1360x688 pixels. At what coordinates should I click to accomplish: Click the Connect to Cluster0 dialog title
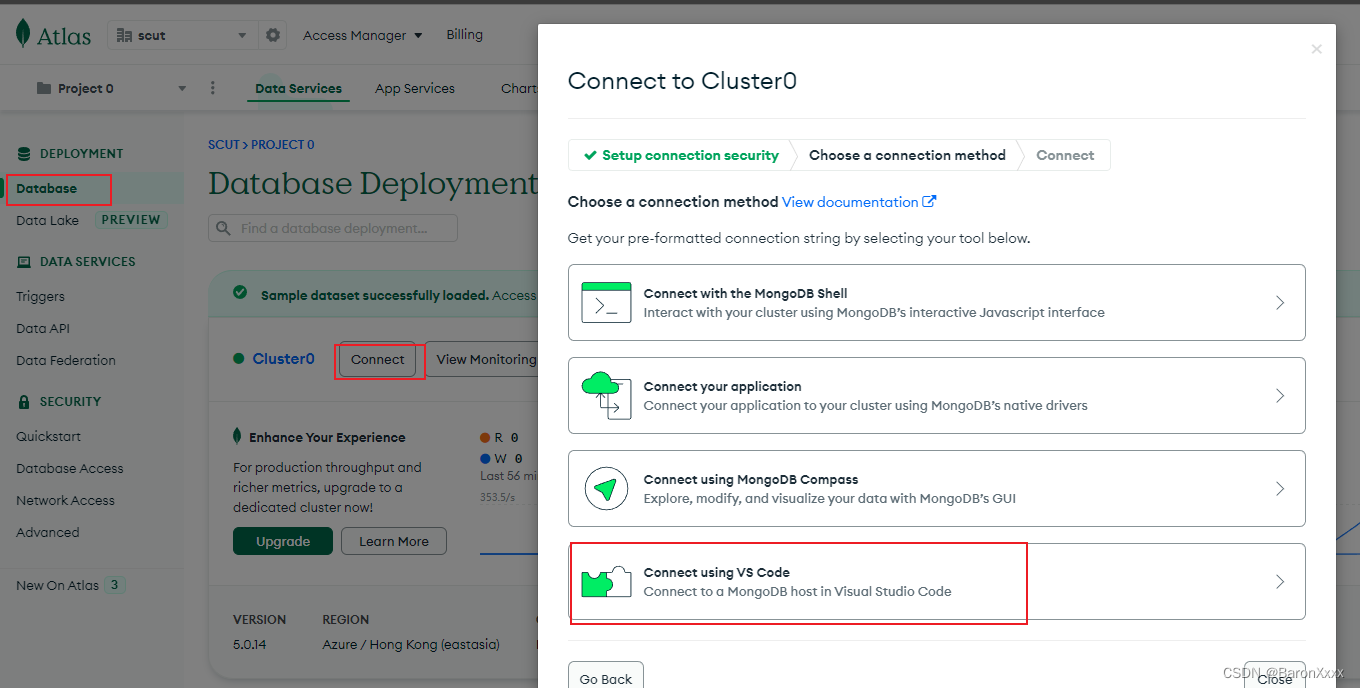[x=682, y=81]
